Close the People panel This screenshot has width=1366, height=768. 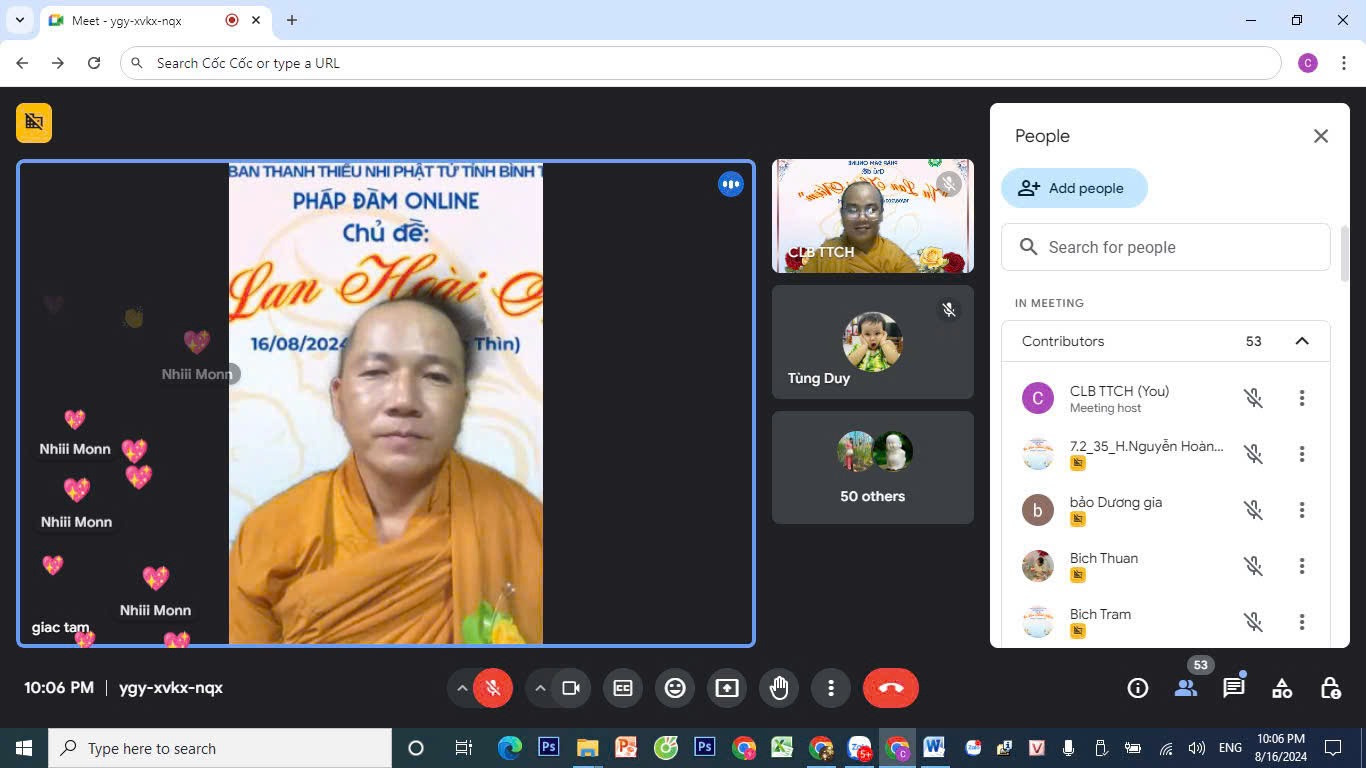point(1320,136)
